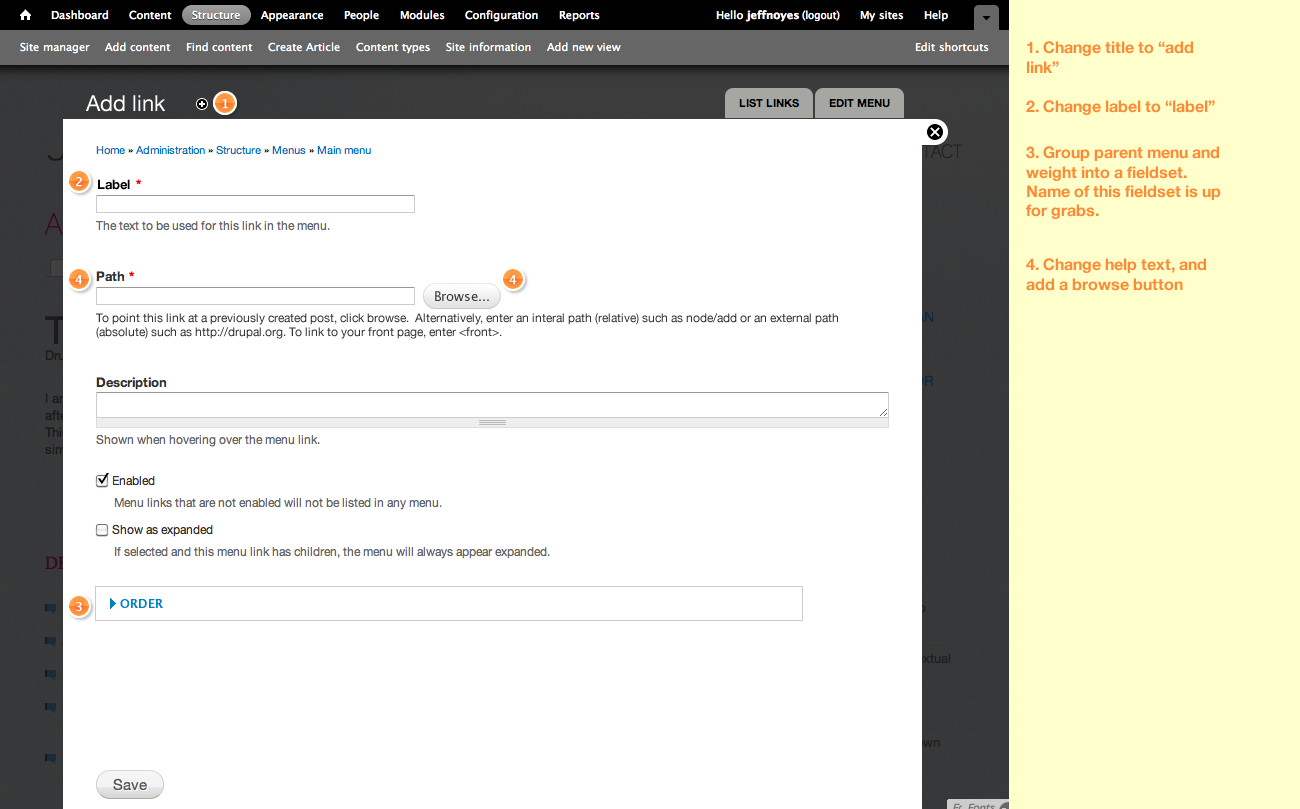
Task: Click the Edit shortcuts link
Action: [x=952, y=47]
